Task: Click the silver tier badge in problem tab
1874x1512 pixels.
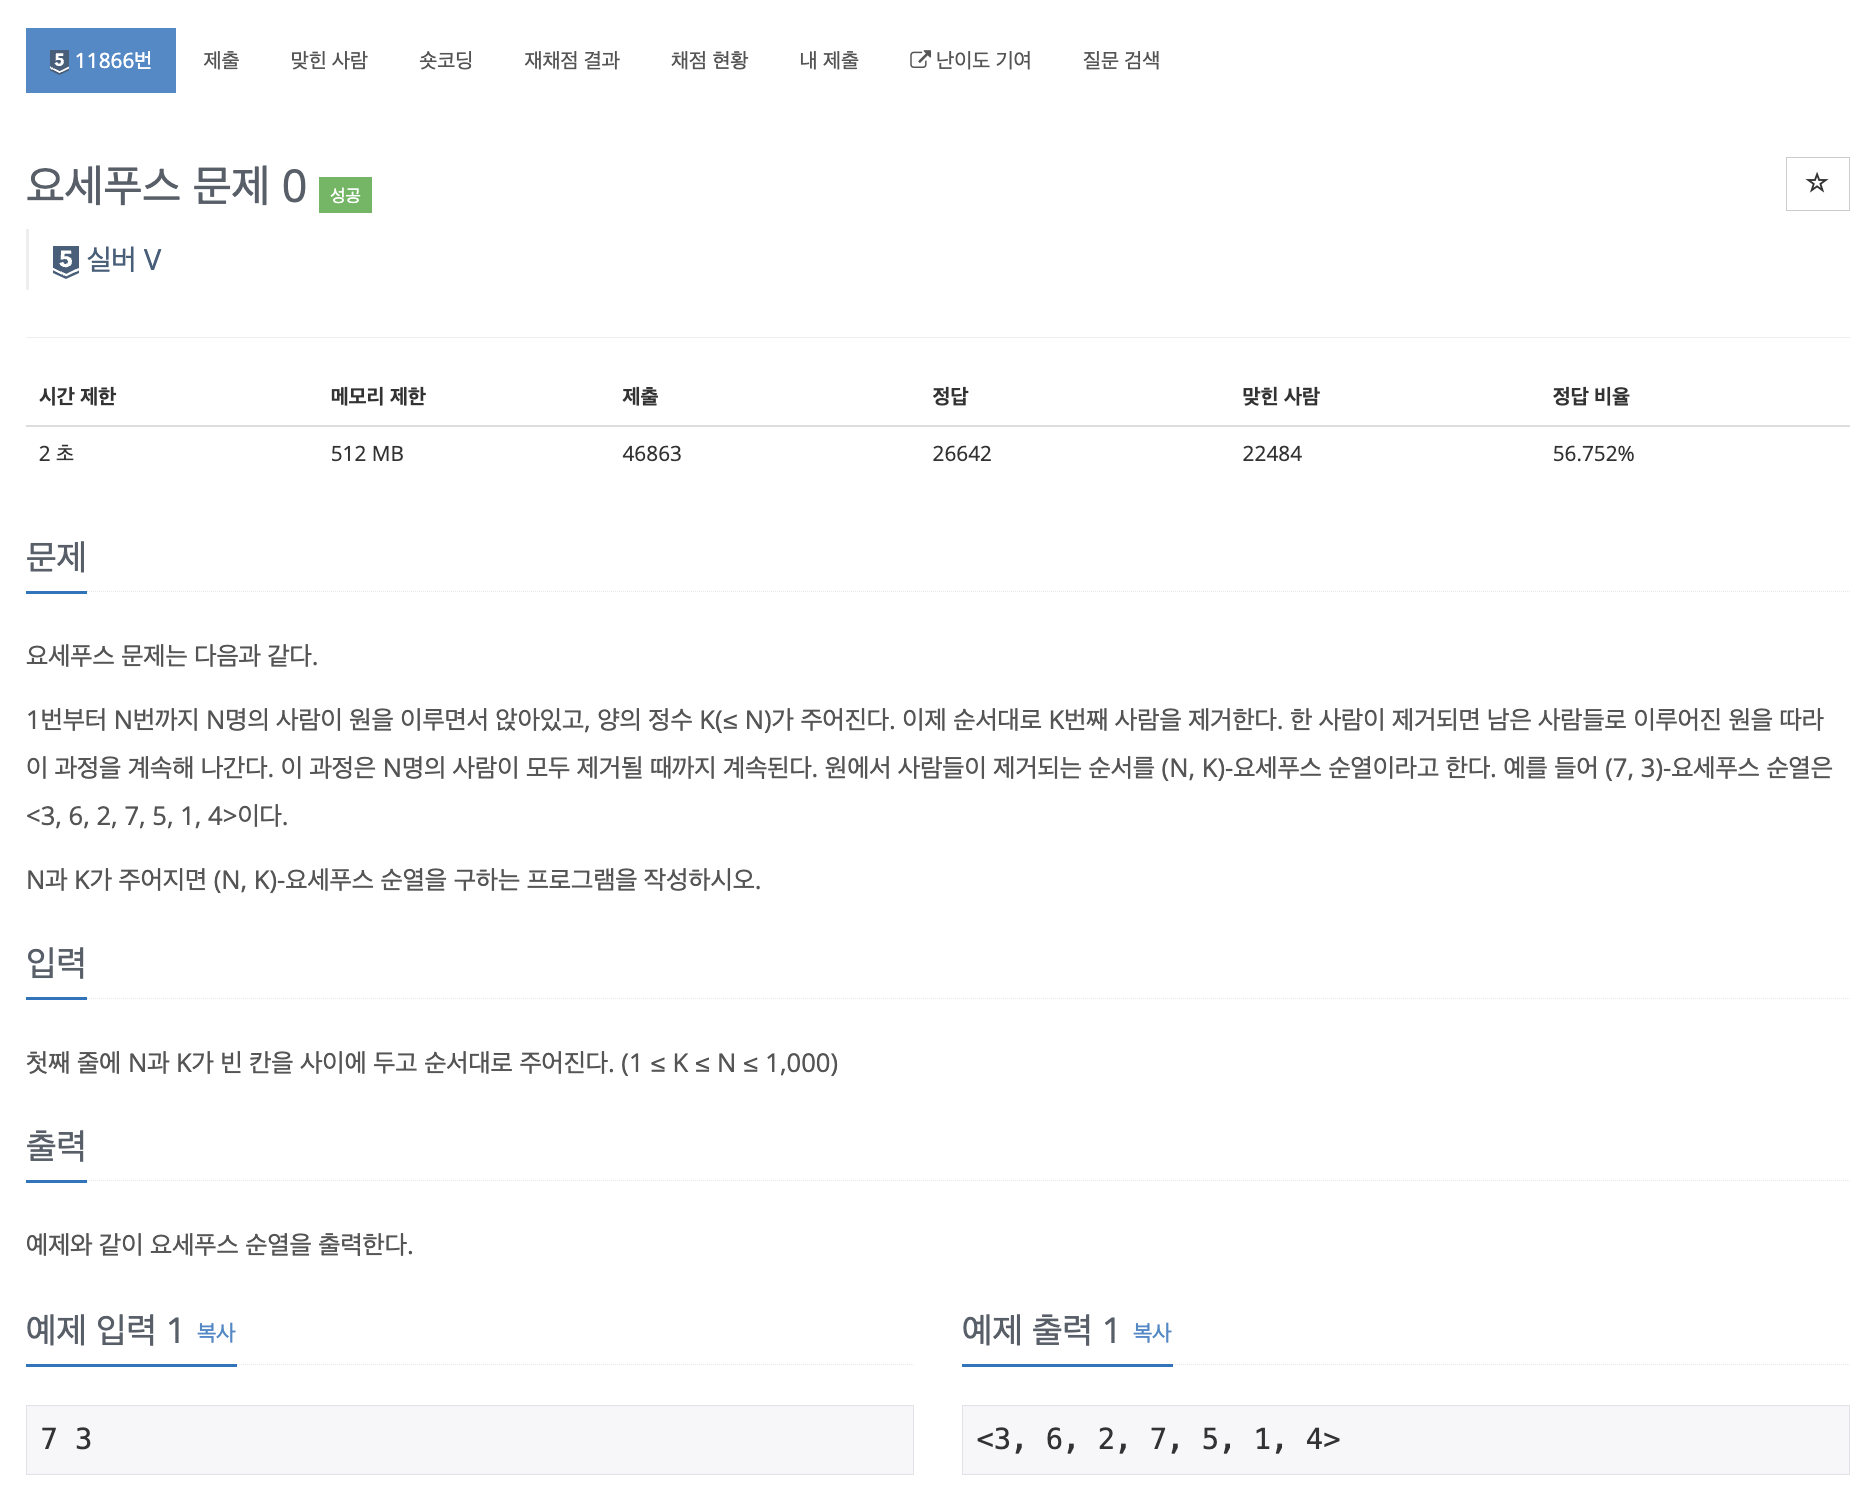Action: click(59, 61)
